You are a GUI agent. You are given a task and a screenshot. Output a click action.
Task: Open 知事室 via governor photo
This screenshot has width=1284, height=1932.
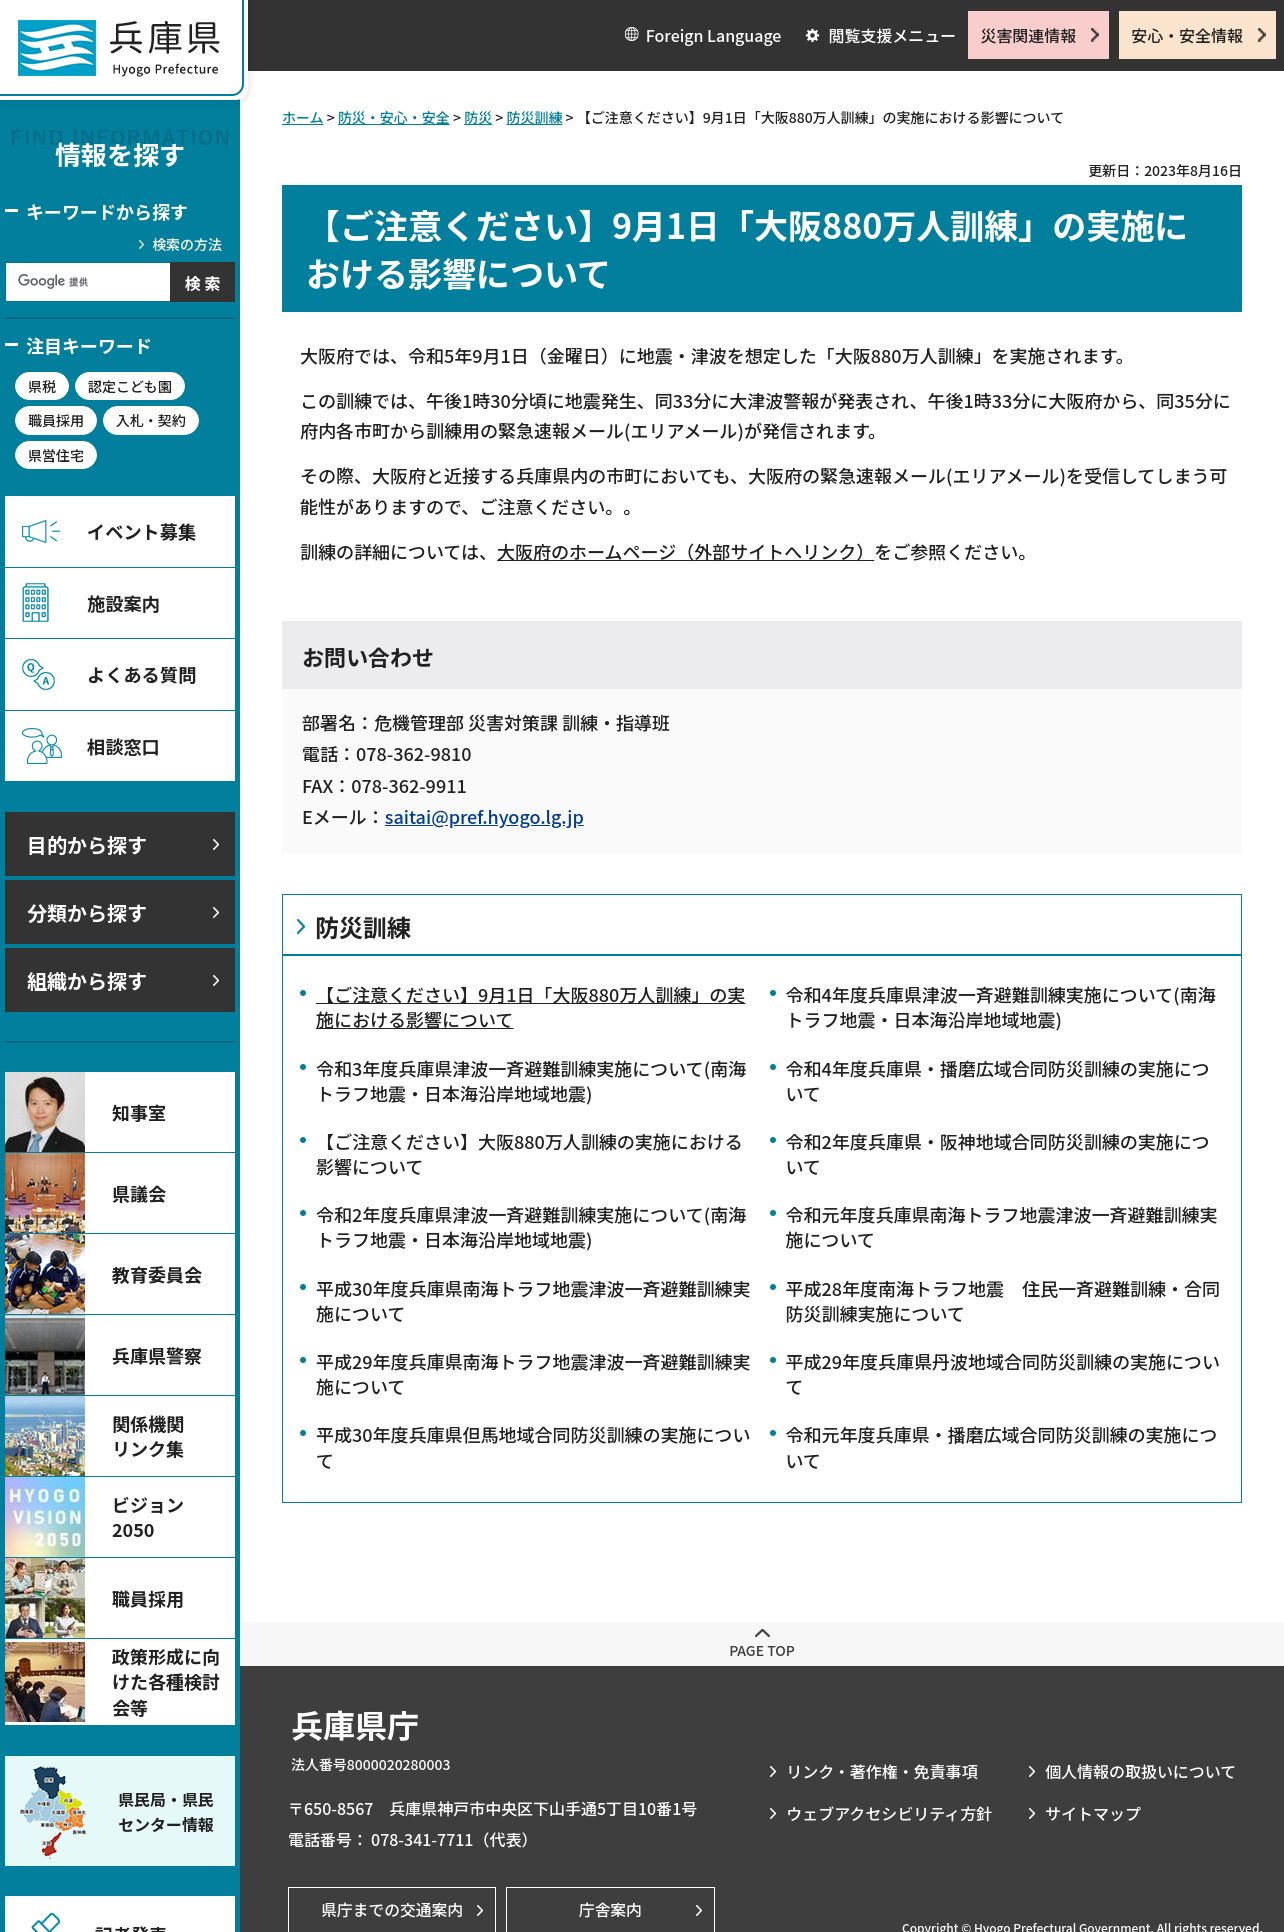(45, 1113)
